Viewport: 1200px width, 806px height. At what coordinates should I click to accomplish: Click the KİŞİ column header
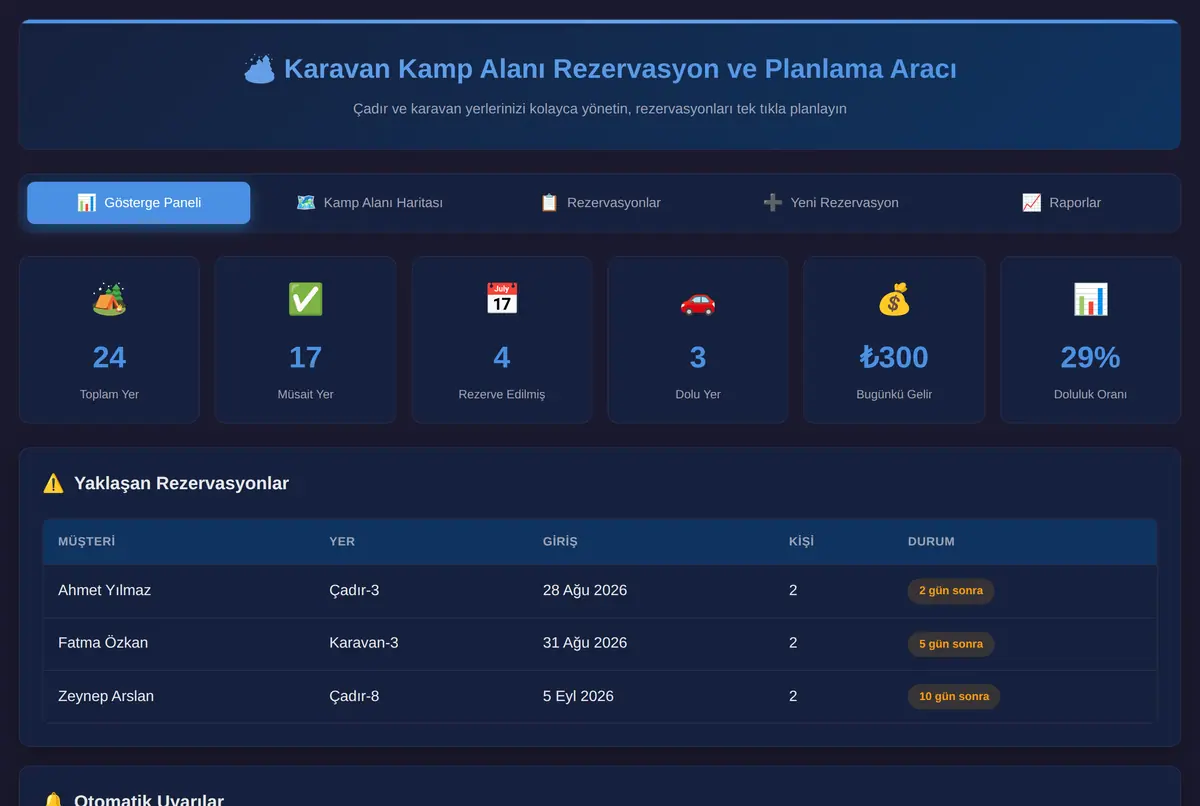click(801, 542)
